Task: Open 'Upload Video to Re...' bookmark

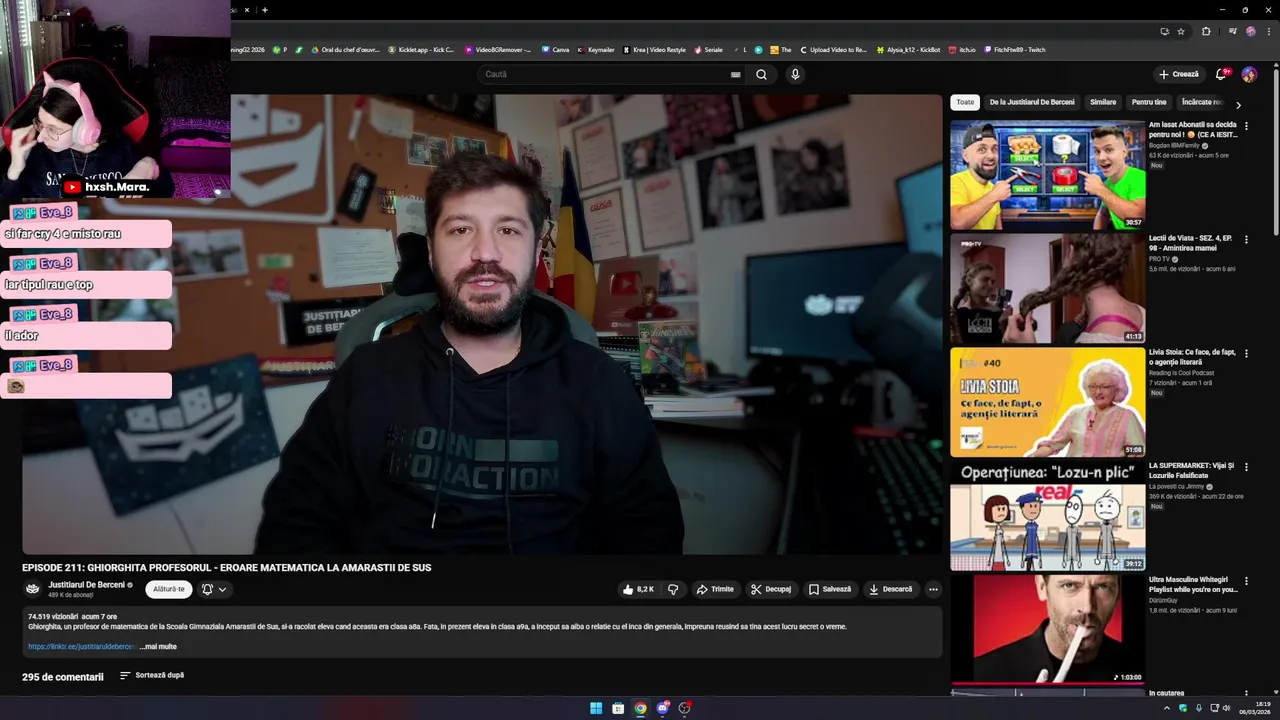Action: tap(833, 49)
